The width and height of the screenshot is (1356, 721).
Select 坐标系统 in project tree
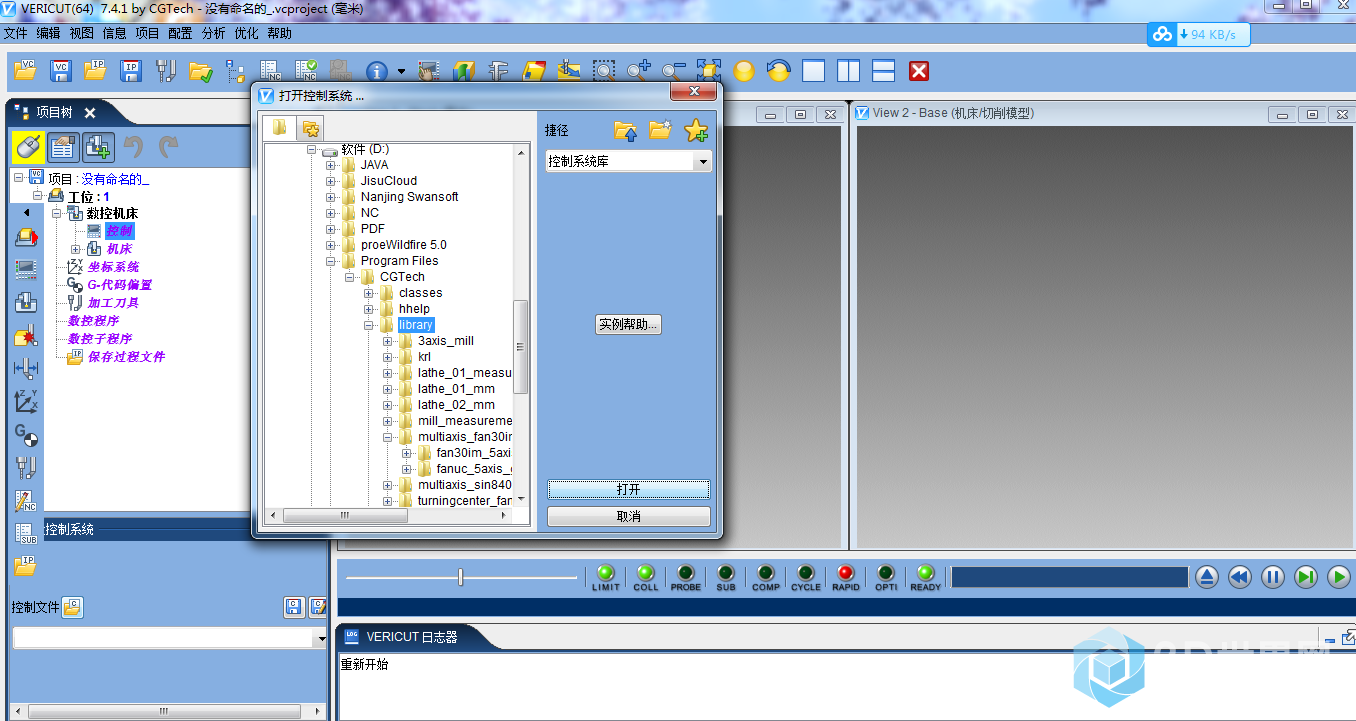pos(113,267)
